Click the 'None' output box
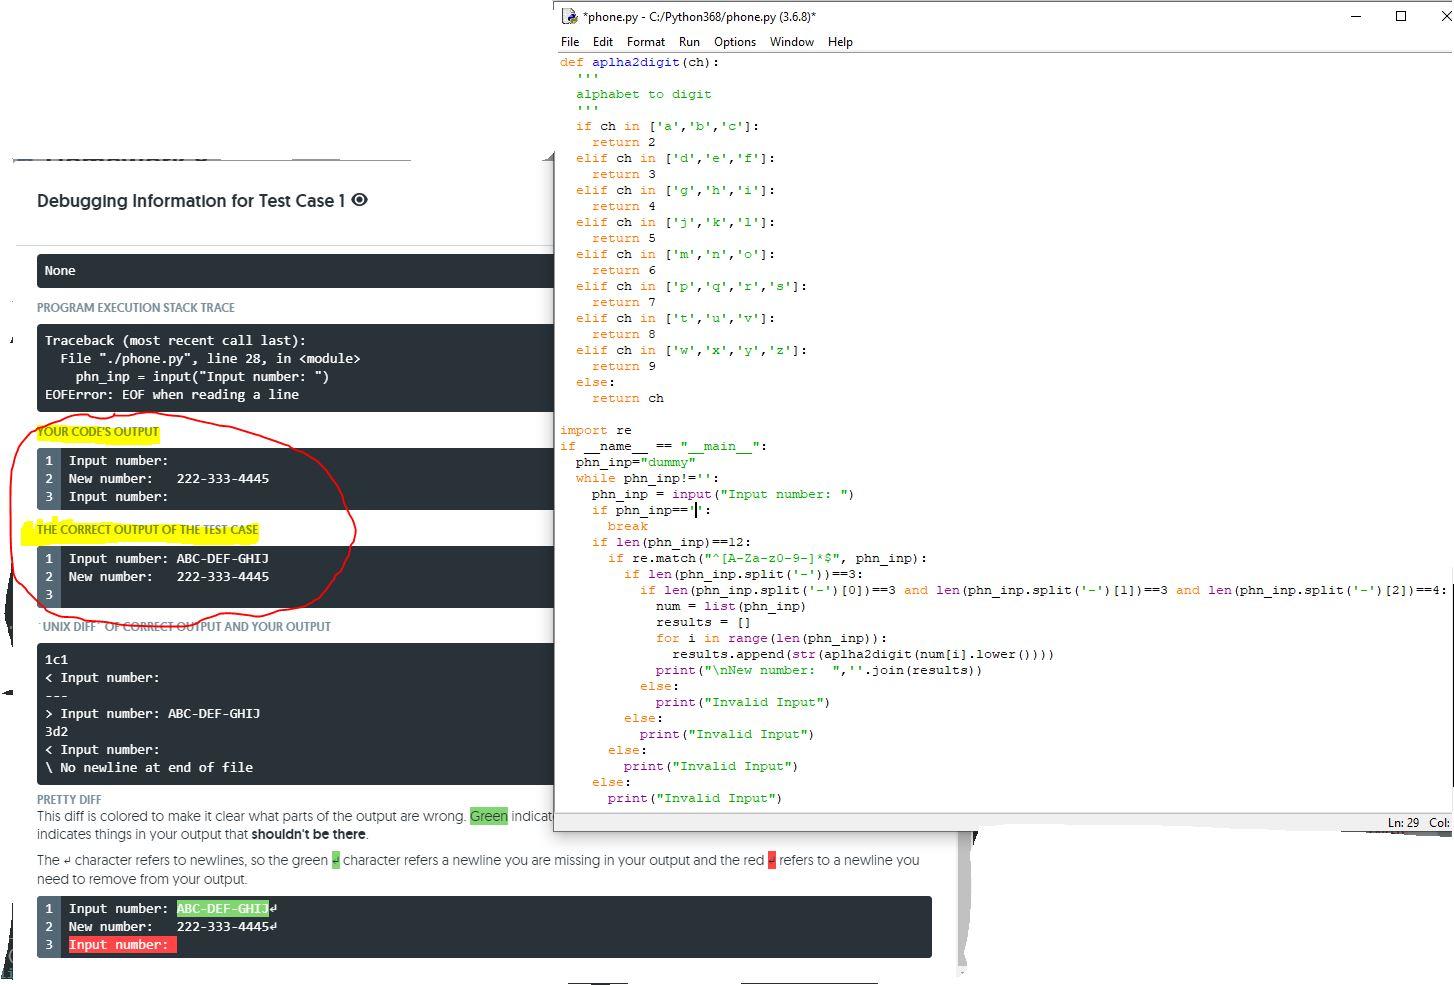1454x985 pixels. coord(295,271)
